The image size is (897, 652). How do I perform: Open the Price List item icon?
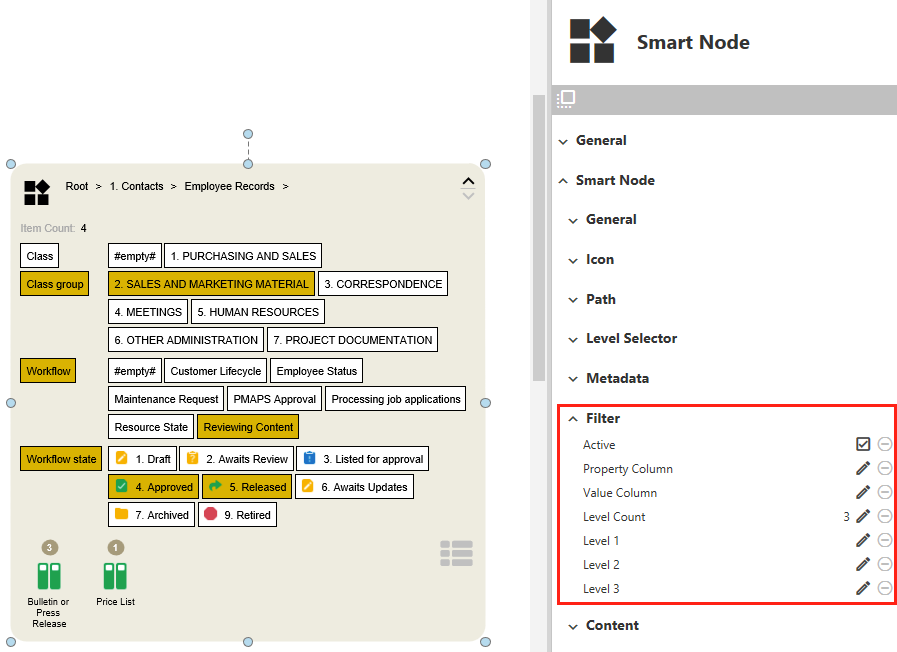click(115, 576)
